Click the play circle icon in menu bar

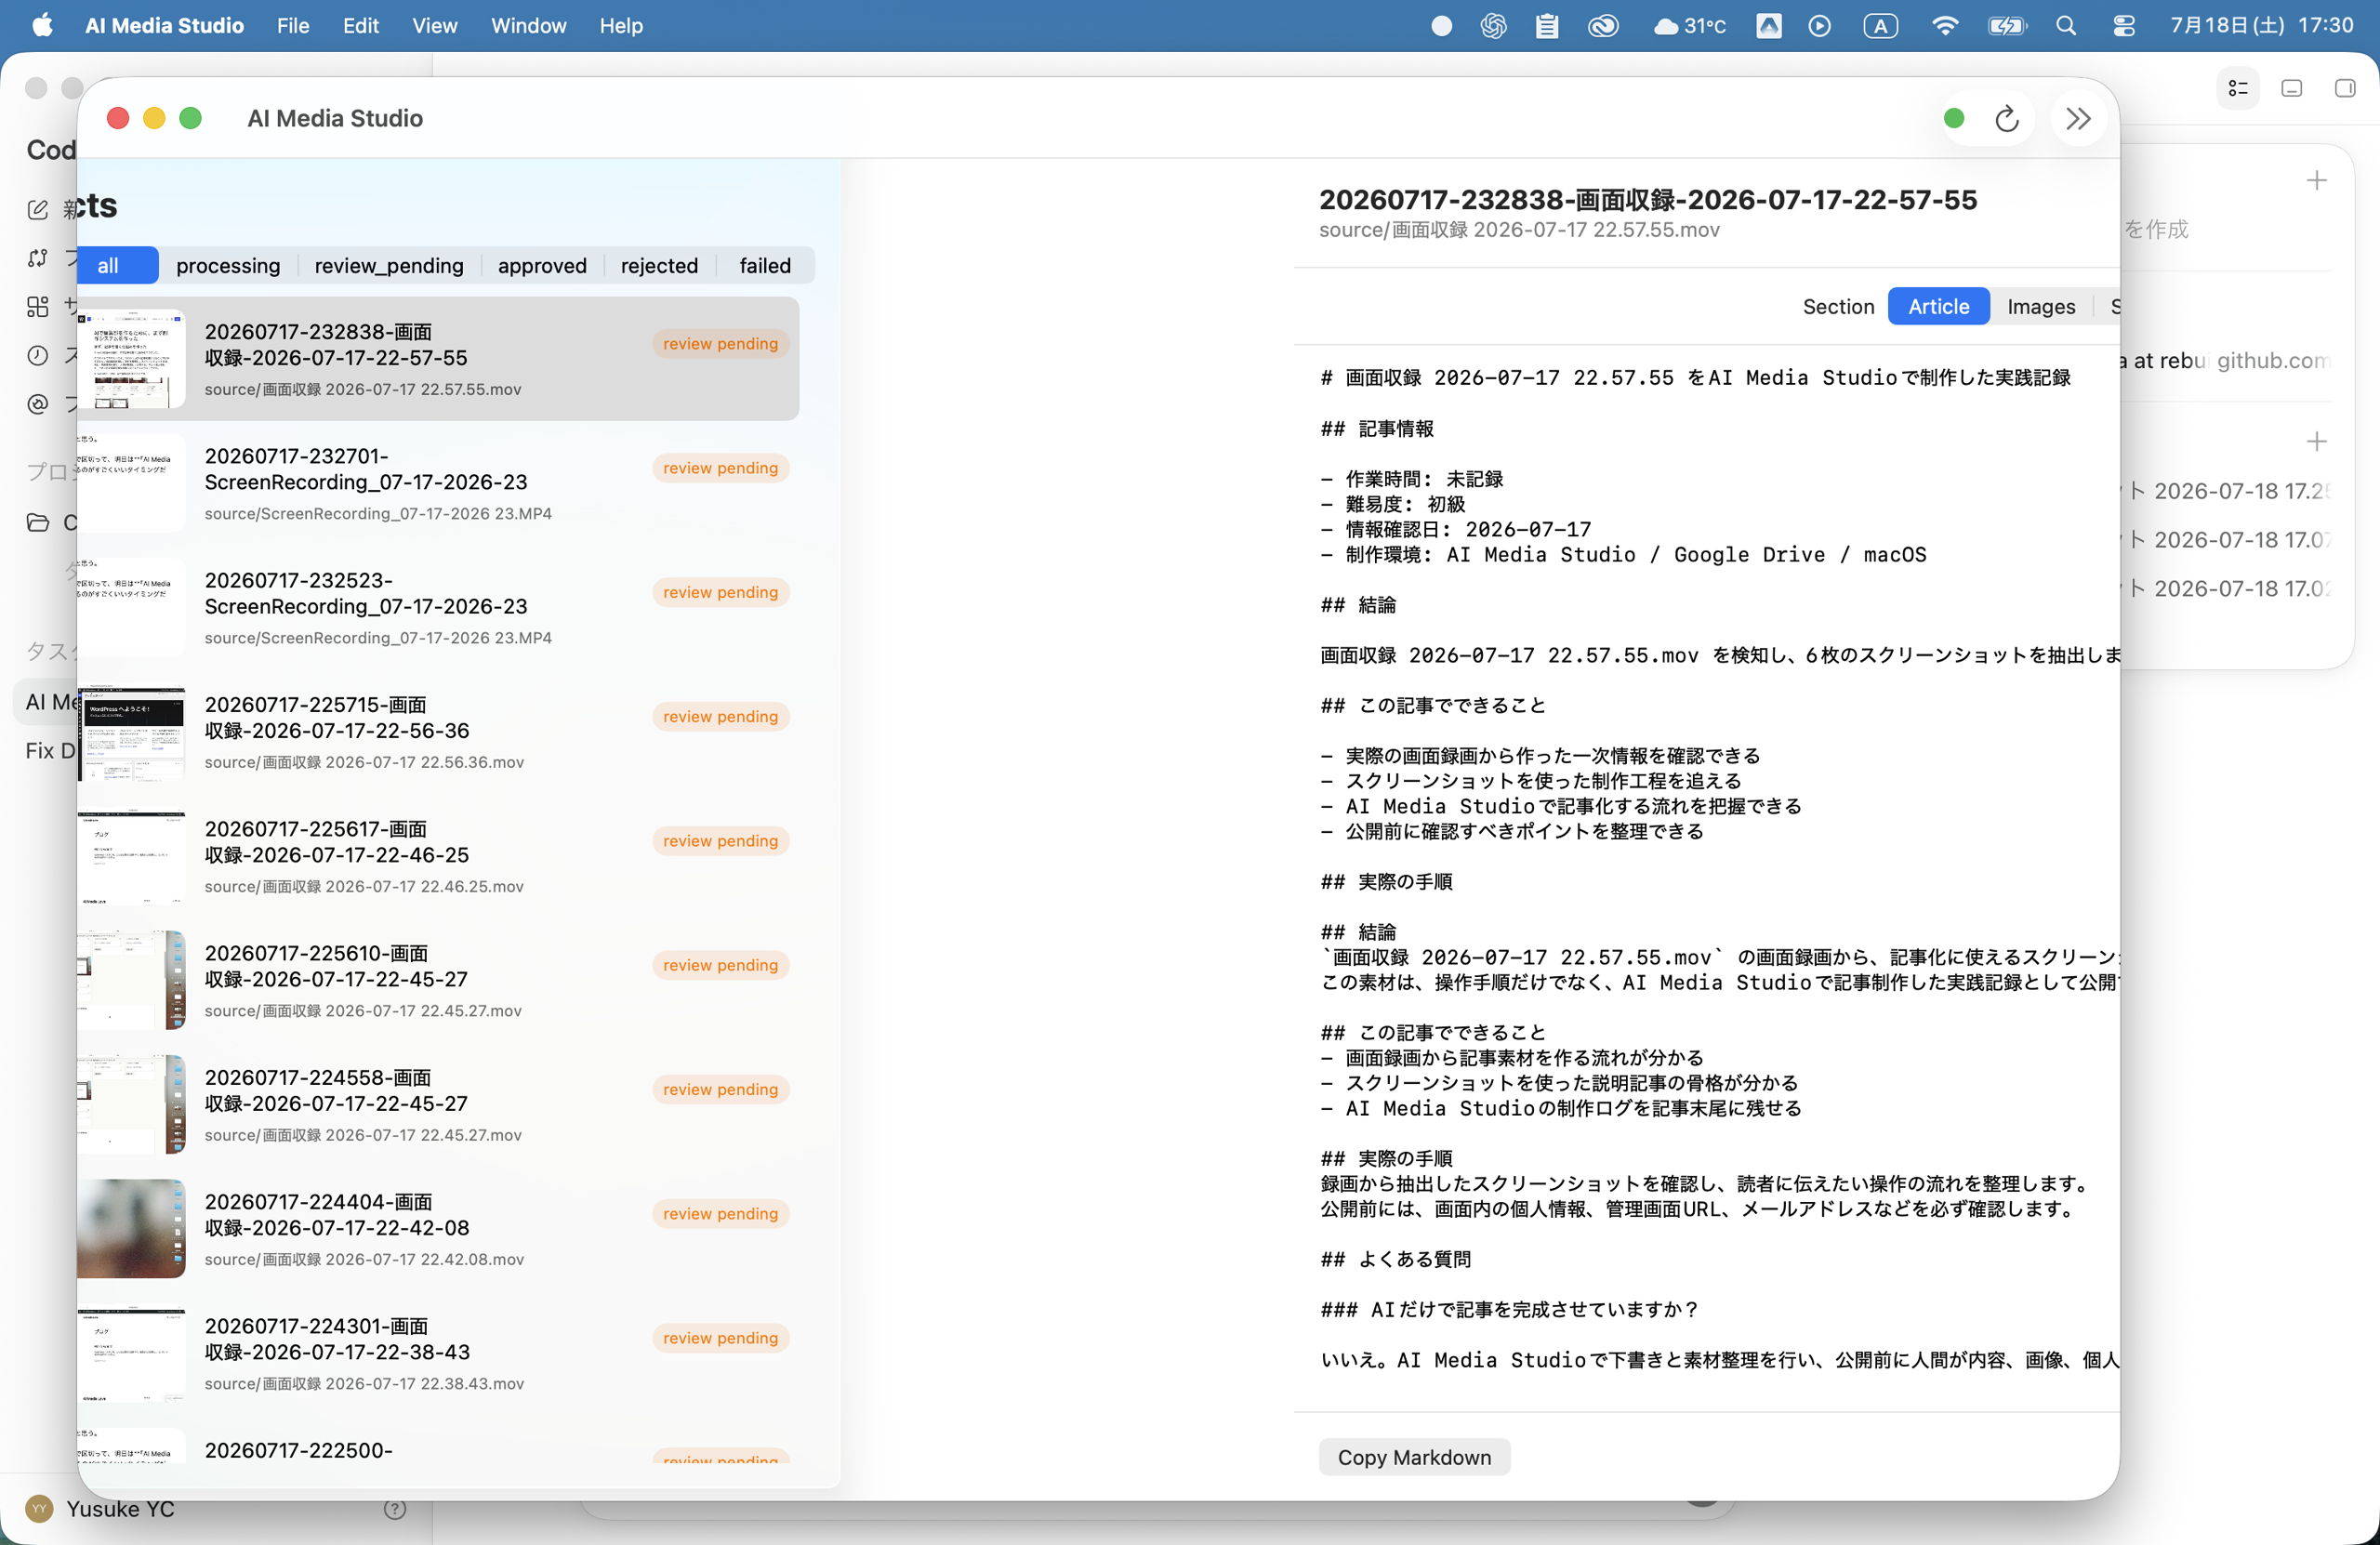1820,26
